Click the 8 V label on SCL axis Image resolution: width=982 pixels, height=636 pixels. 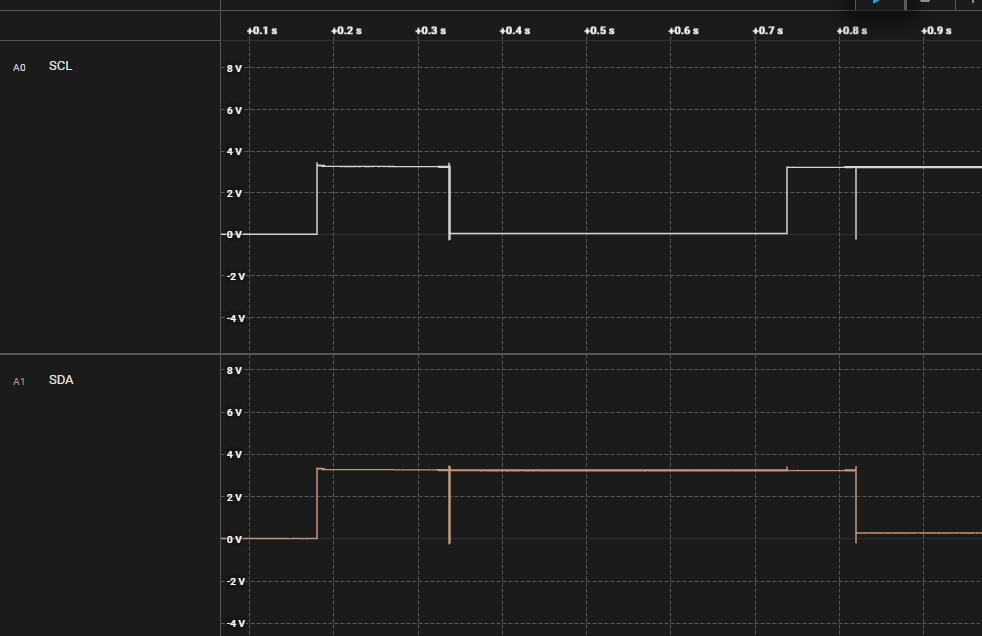click(x=234, y=69)
